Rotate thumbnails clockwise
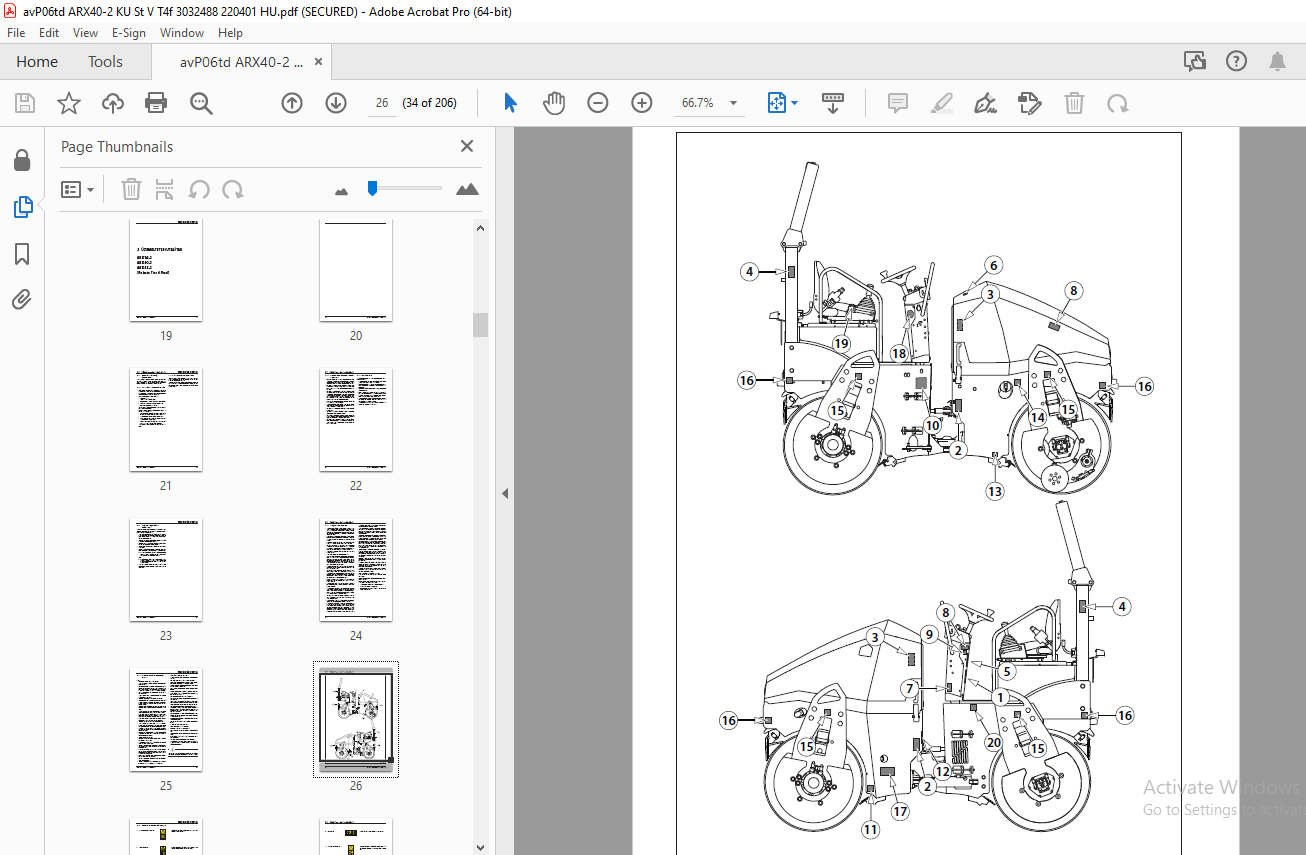Image resolution: width=1306 pixels, height=855 pixels. click(x=233, y=189)
